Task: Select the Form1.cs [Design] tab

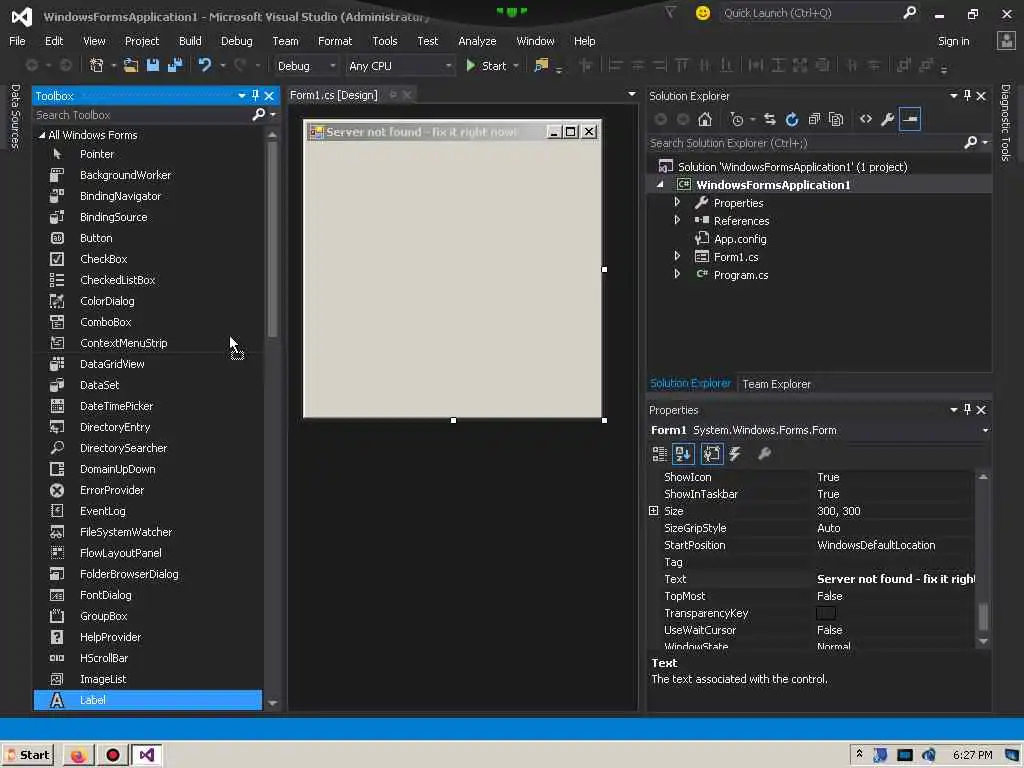Action: pyautogui.click(x=334, y=95)
